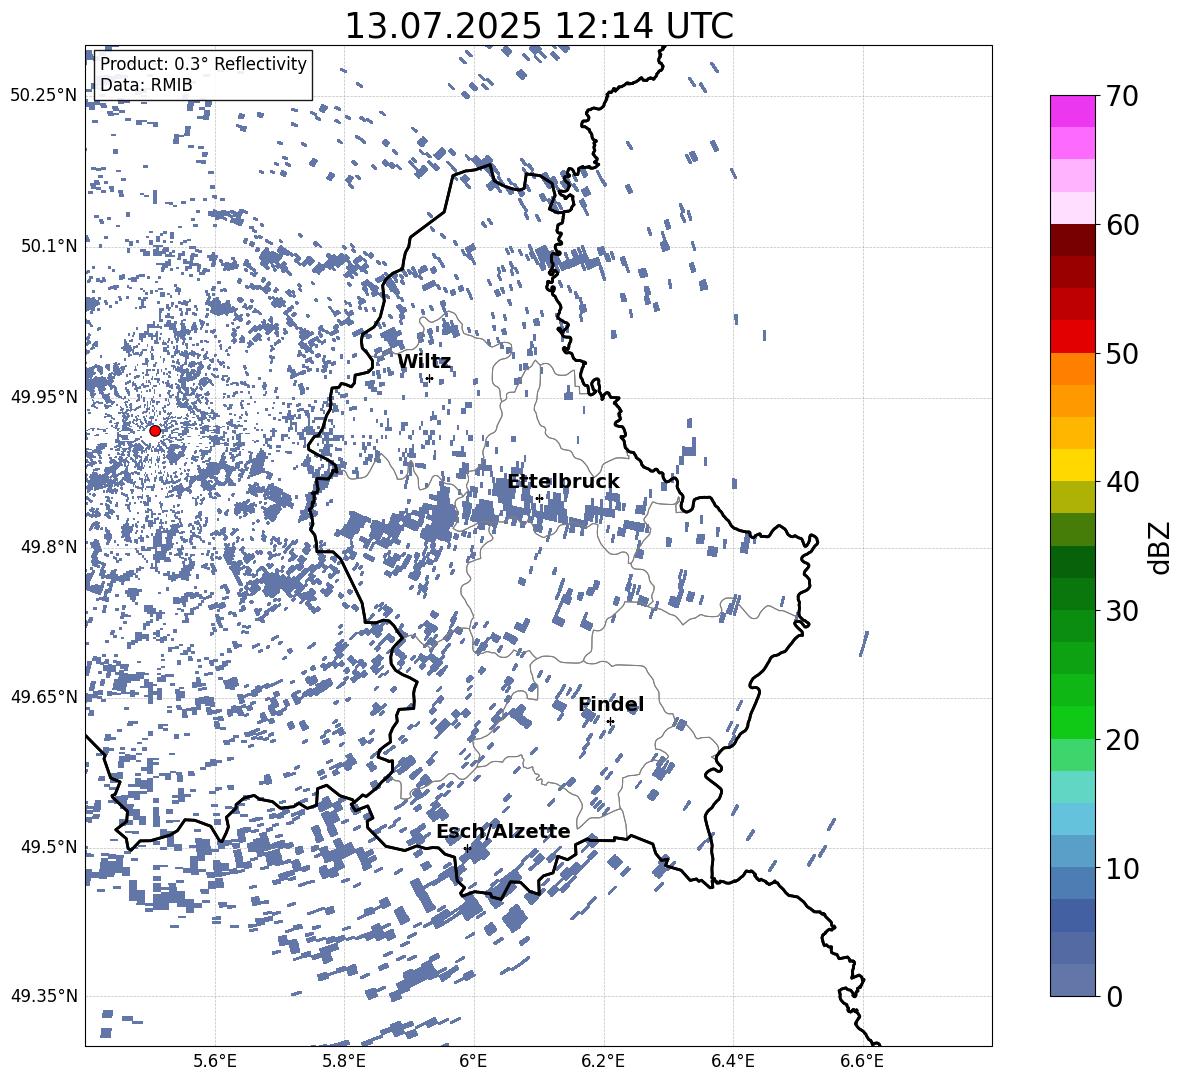
Task: Click the 40 tick on colorbar
Action: (x=1122, y=482)
